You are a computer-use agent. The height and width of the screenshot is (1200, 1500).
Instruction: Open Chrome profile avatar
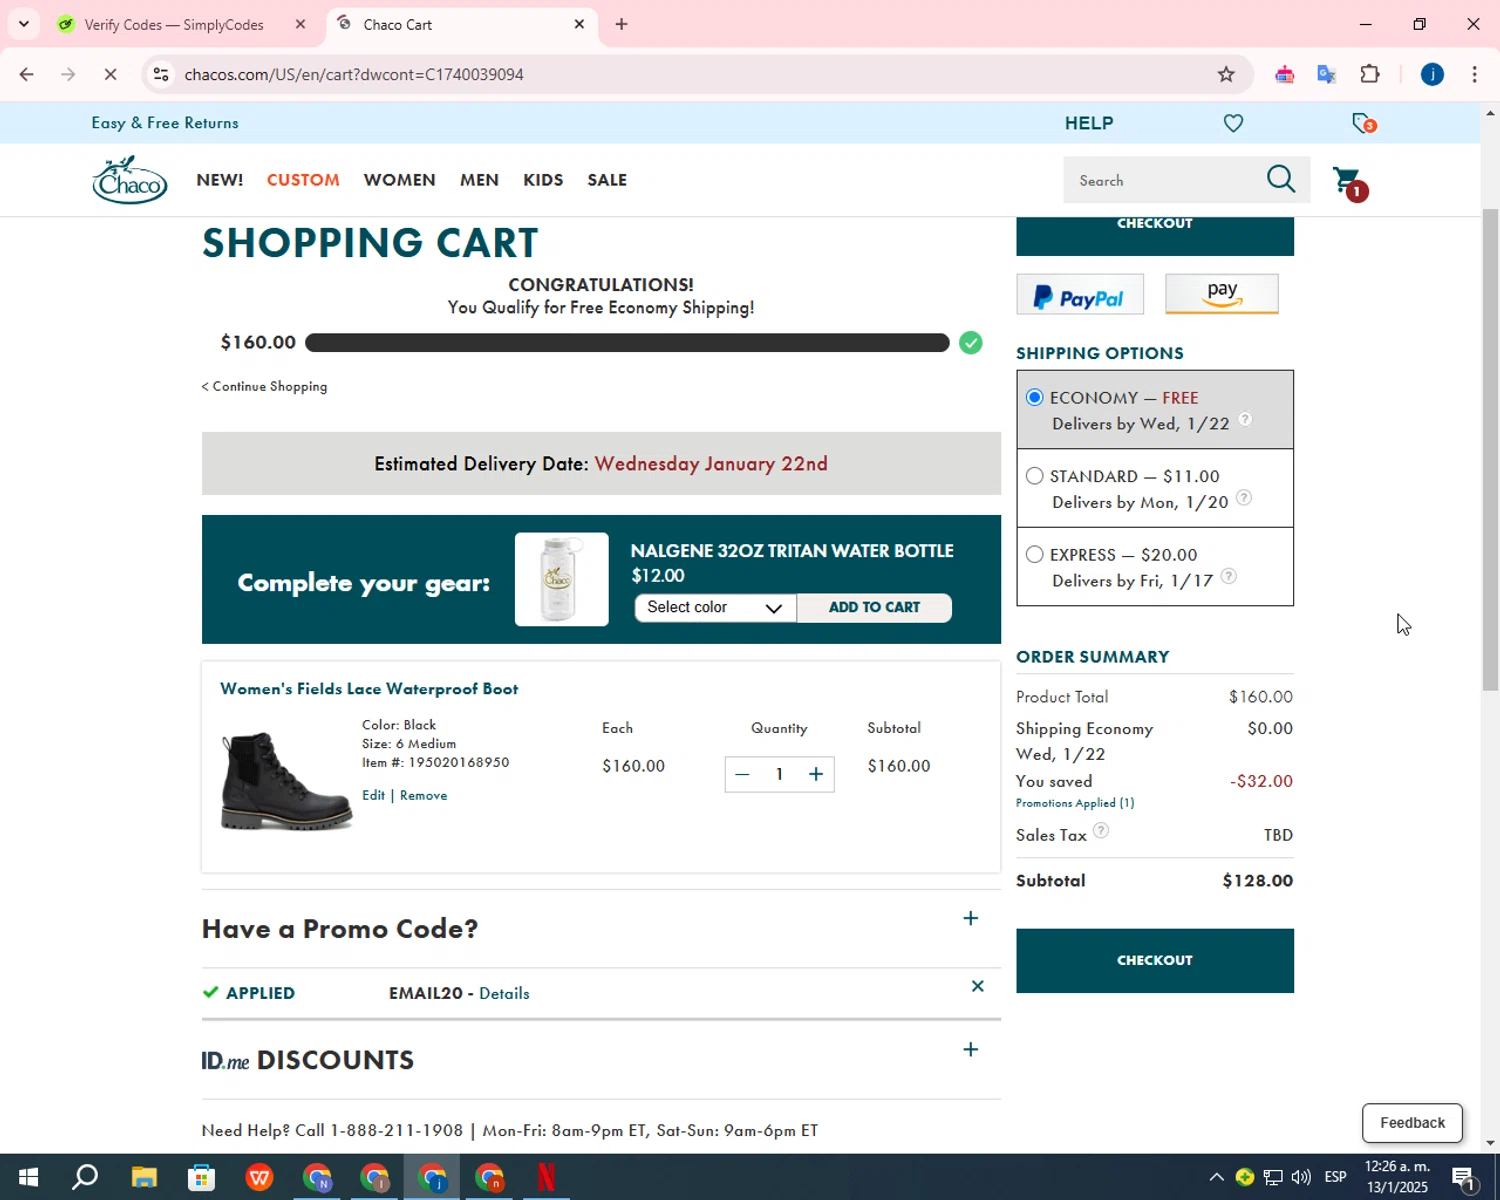click(x=1432, y=75)
